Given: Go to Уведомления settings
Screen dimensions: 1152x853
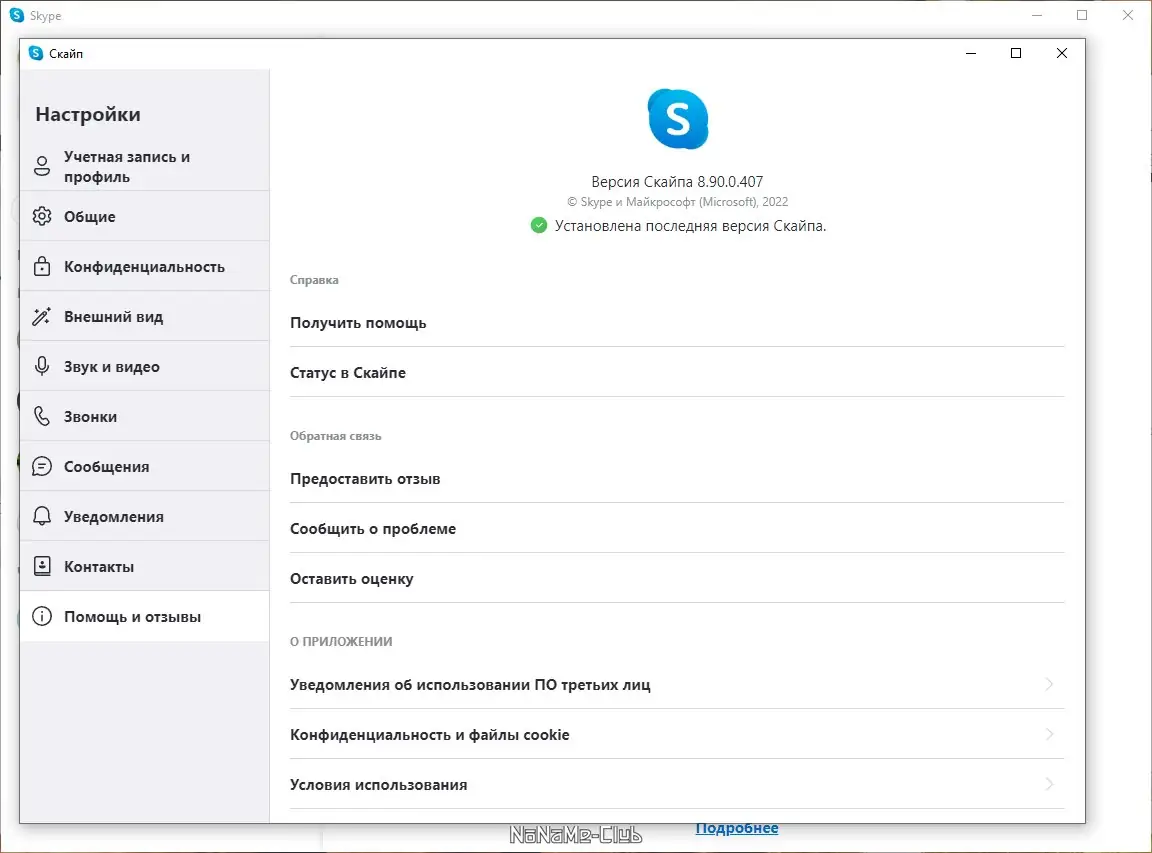Looking at the screenshot, I should coord(145,516).
